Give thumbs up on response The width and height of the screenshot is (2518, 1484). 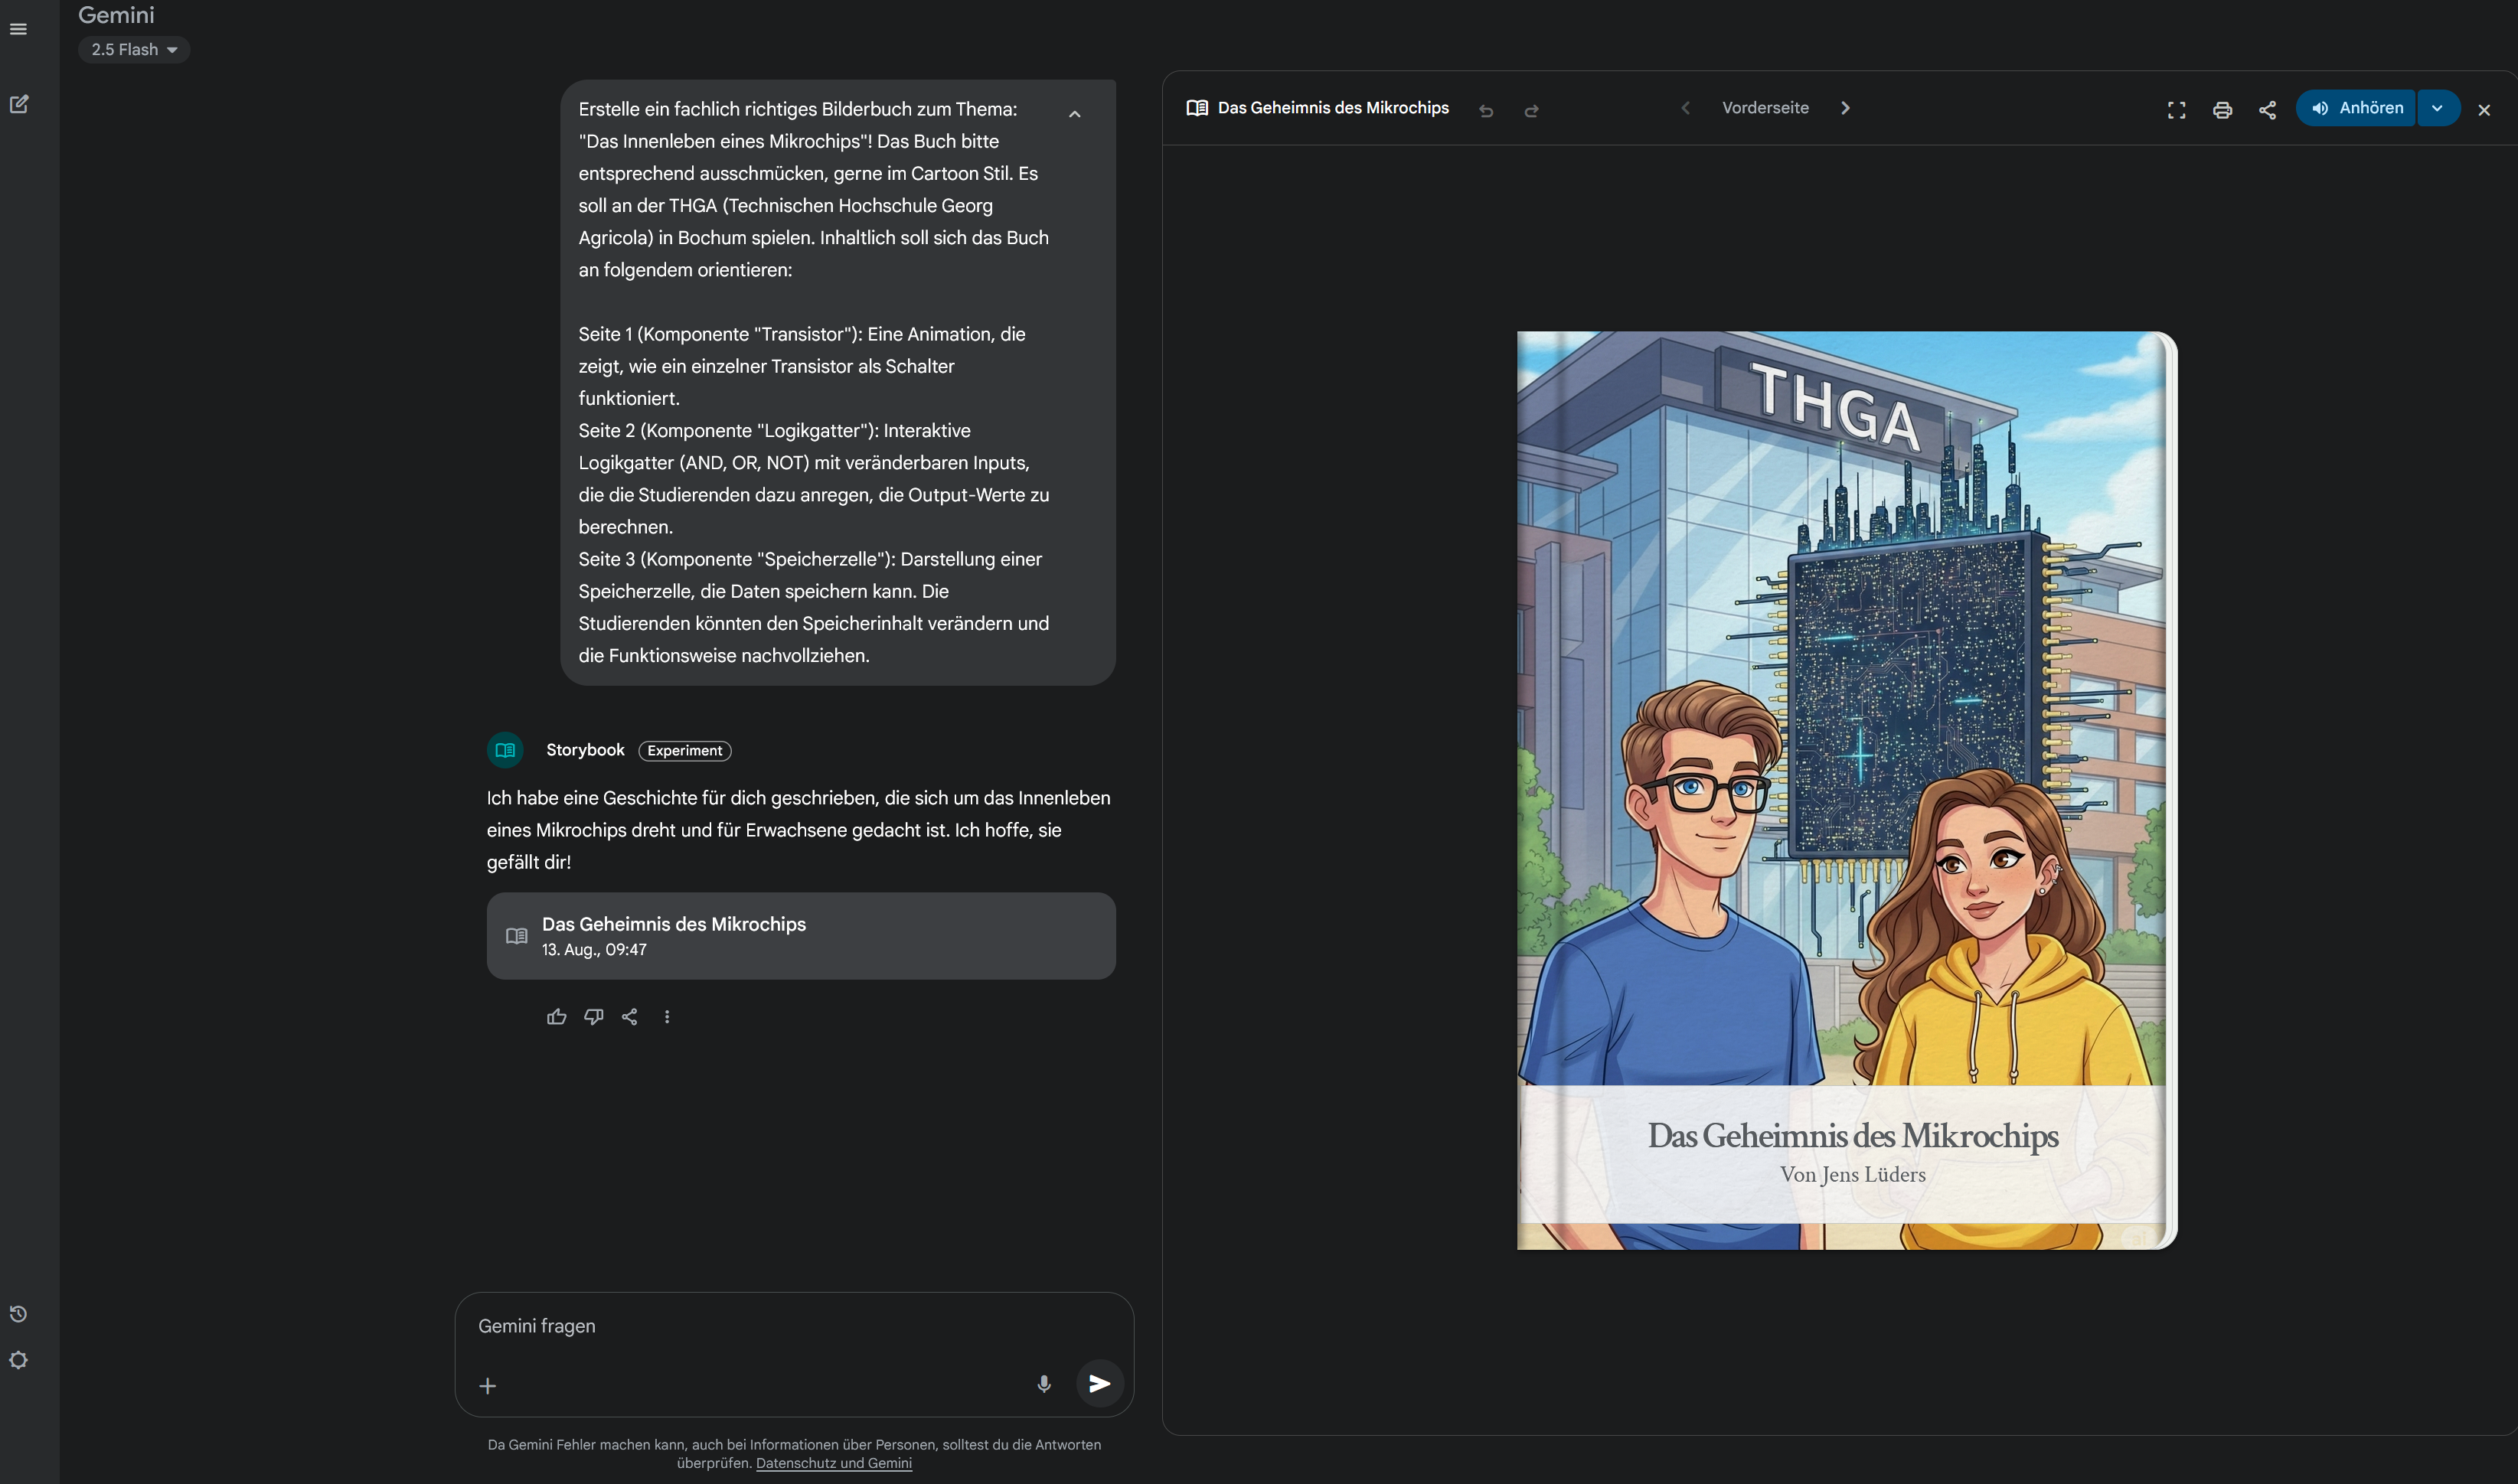[557, 1017]
